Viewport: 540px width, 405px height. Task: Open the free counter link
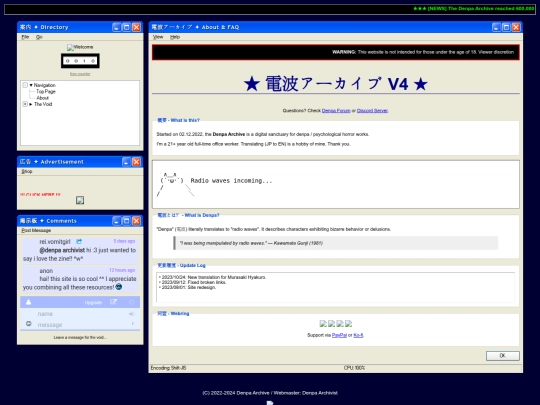tap(80, 74)
